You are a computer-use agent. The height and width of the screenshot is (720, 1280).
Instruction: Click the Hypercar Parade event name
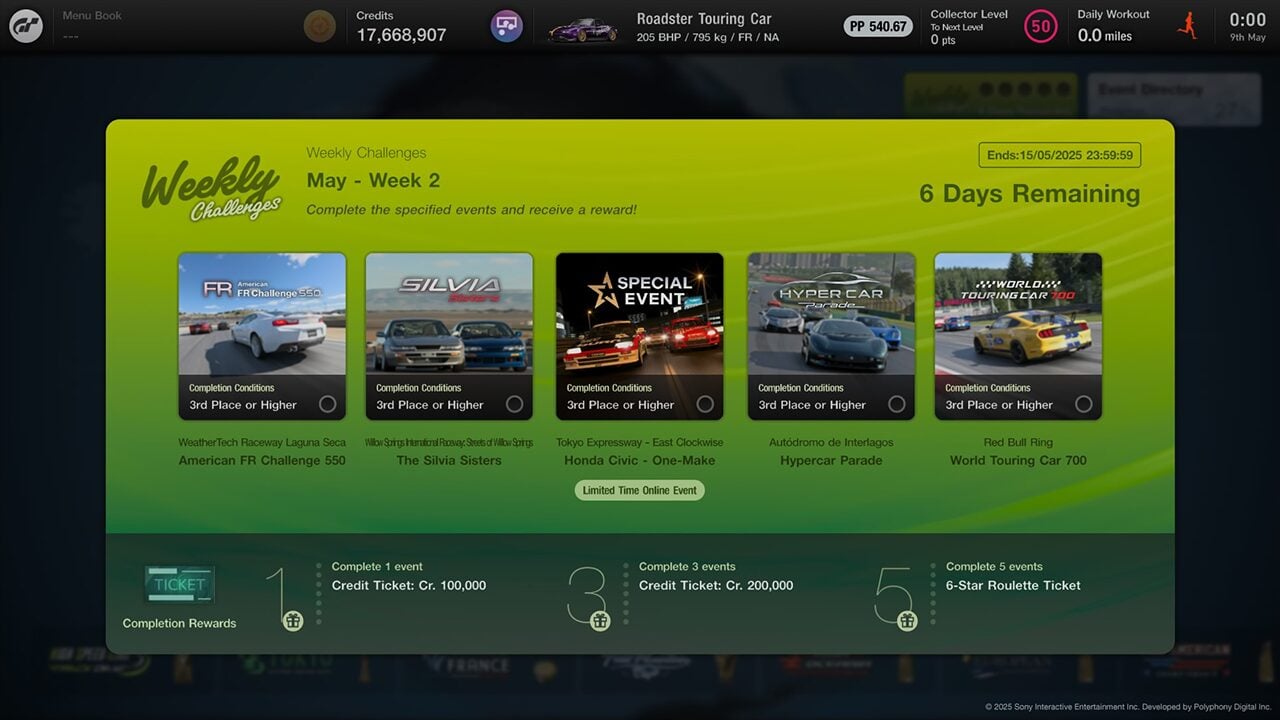point(831,460)
